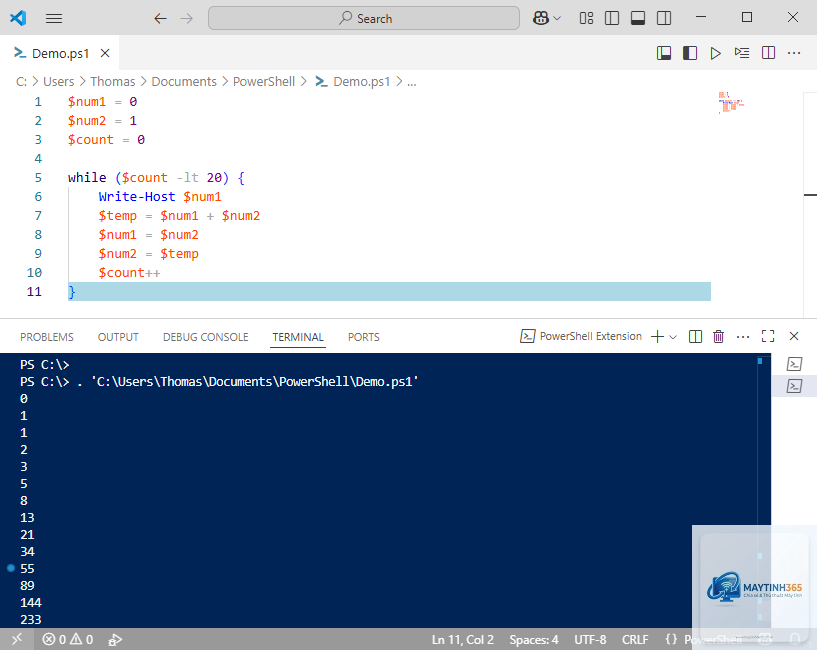Change CRLF end of line sequence
The width and height of the screenshot is (817, 650).
pyautogui.click(x=635, y=640)
